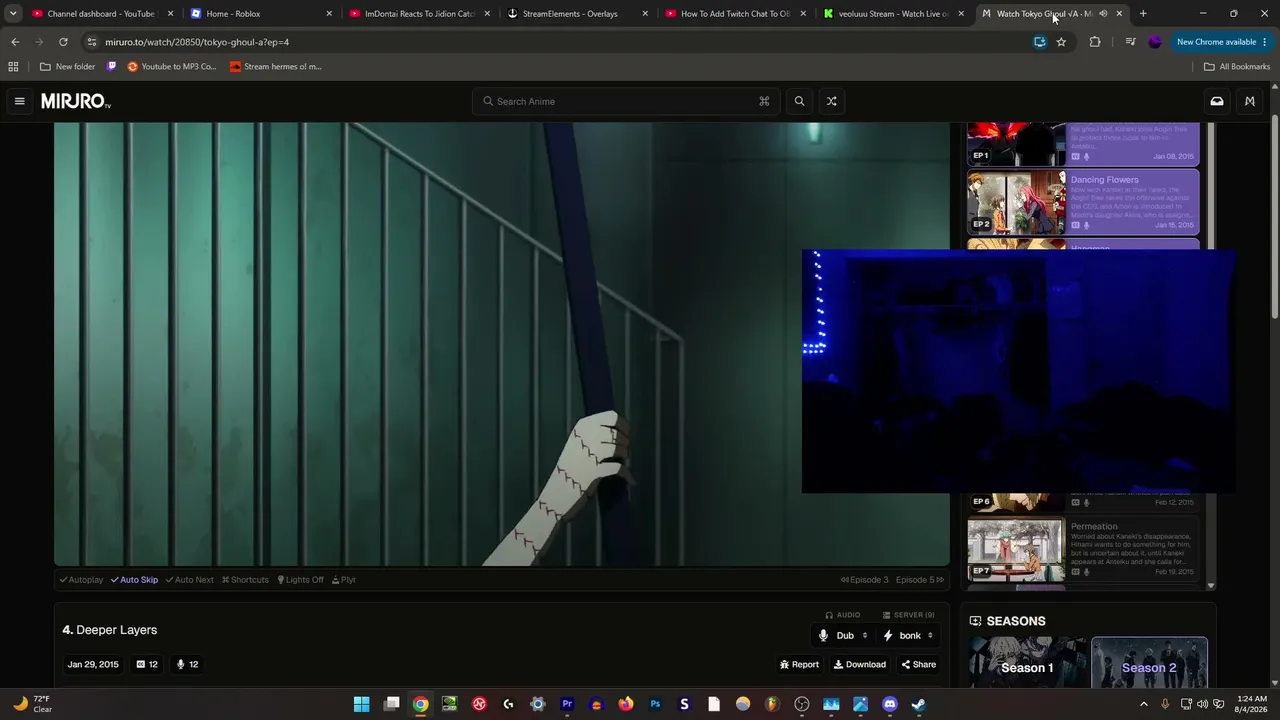1280x720 pixels.
Task: Toggle Lights Off mode
Action: click(x=300, y=580)
